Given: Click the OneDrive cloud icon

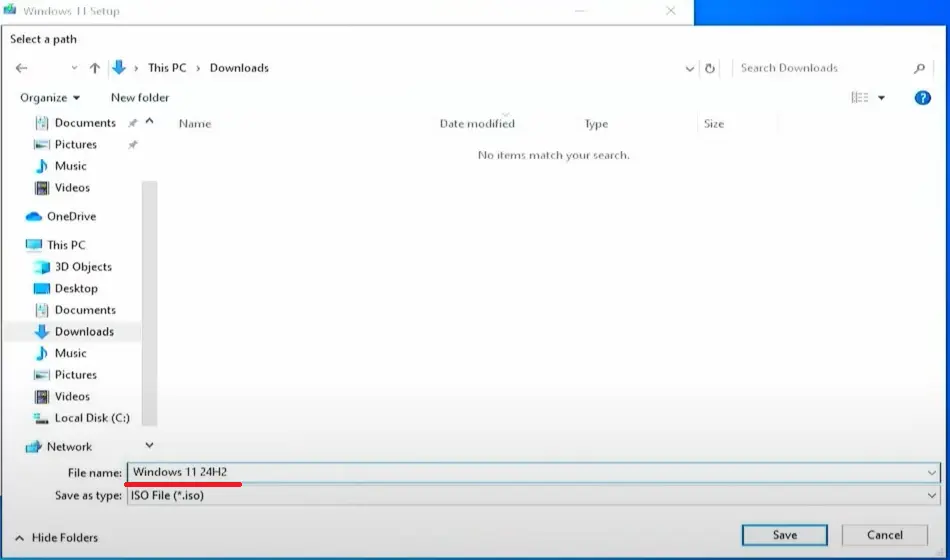Looking at the screenshot, I should click(x=33, y=216).
